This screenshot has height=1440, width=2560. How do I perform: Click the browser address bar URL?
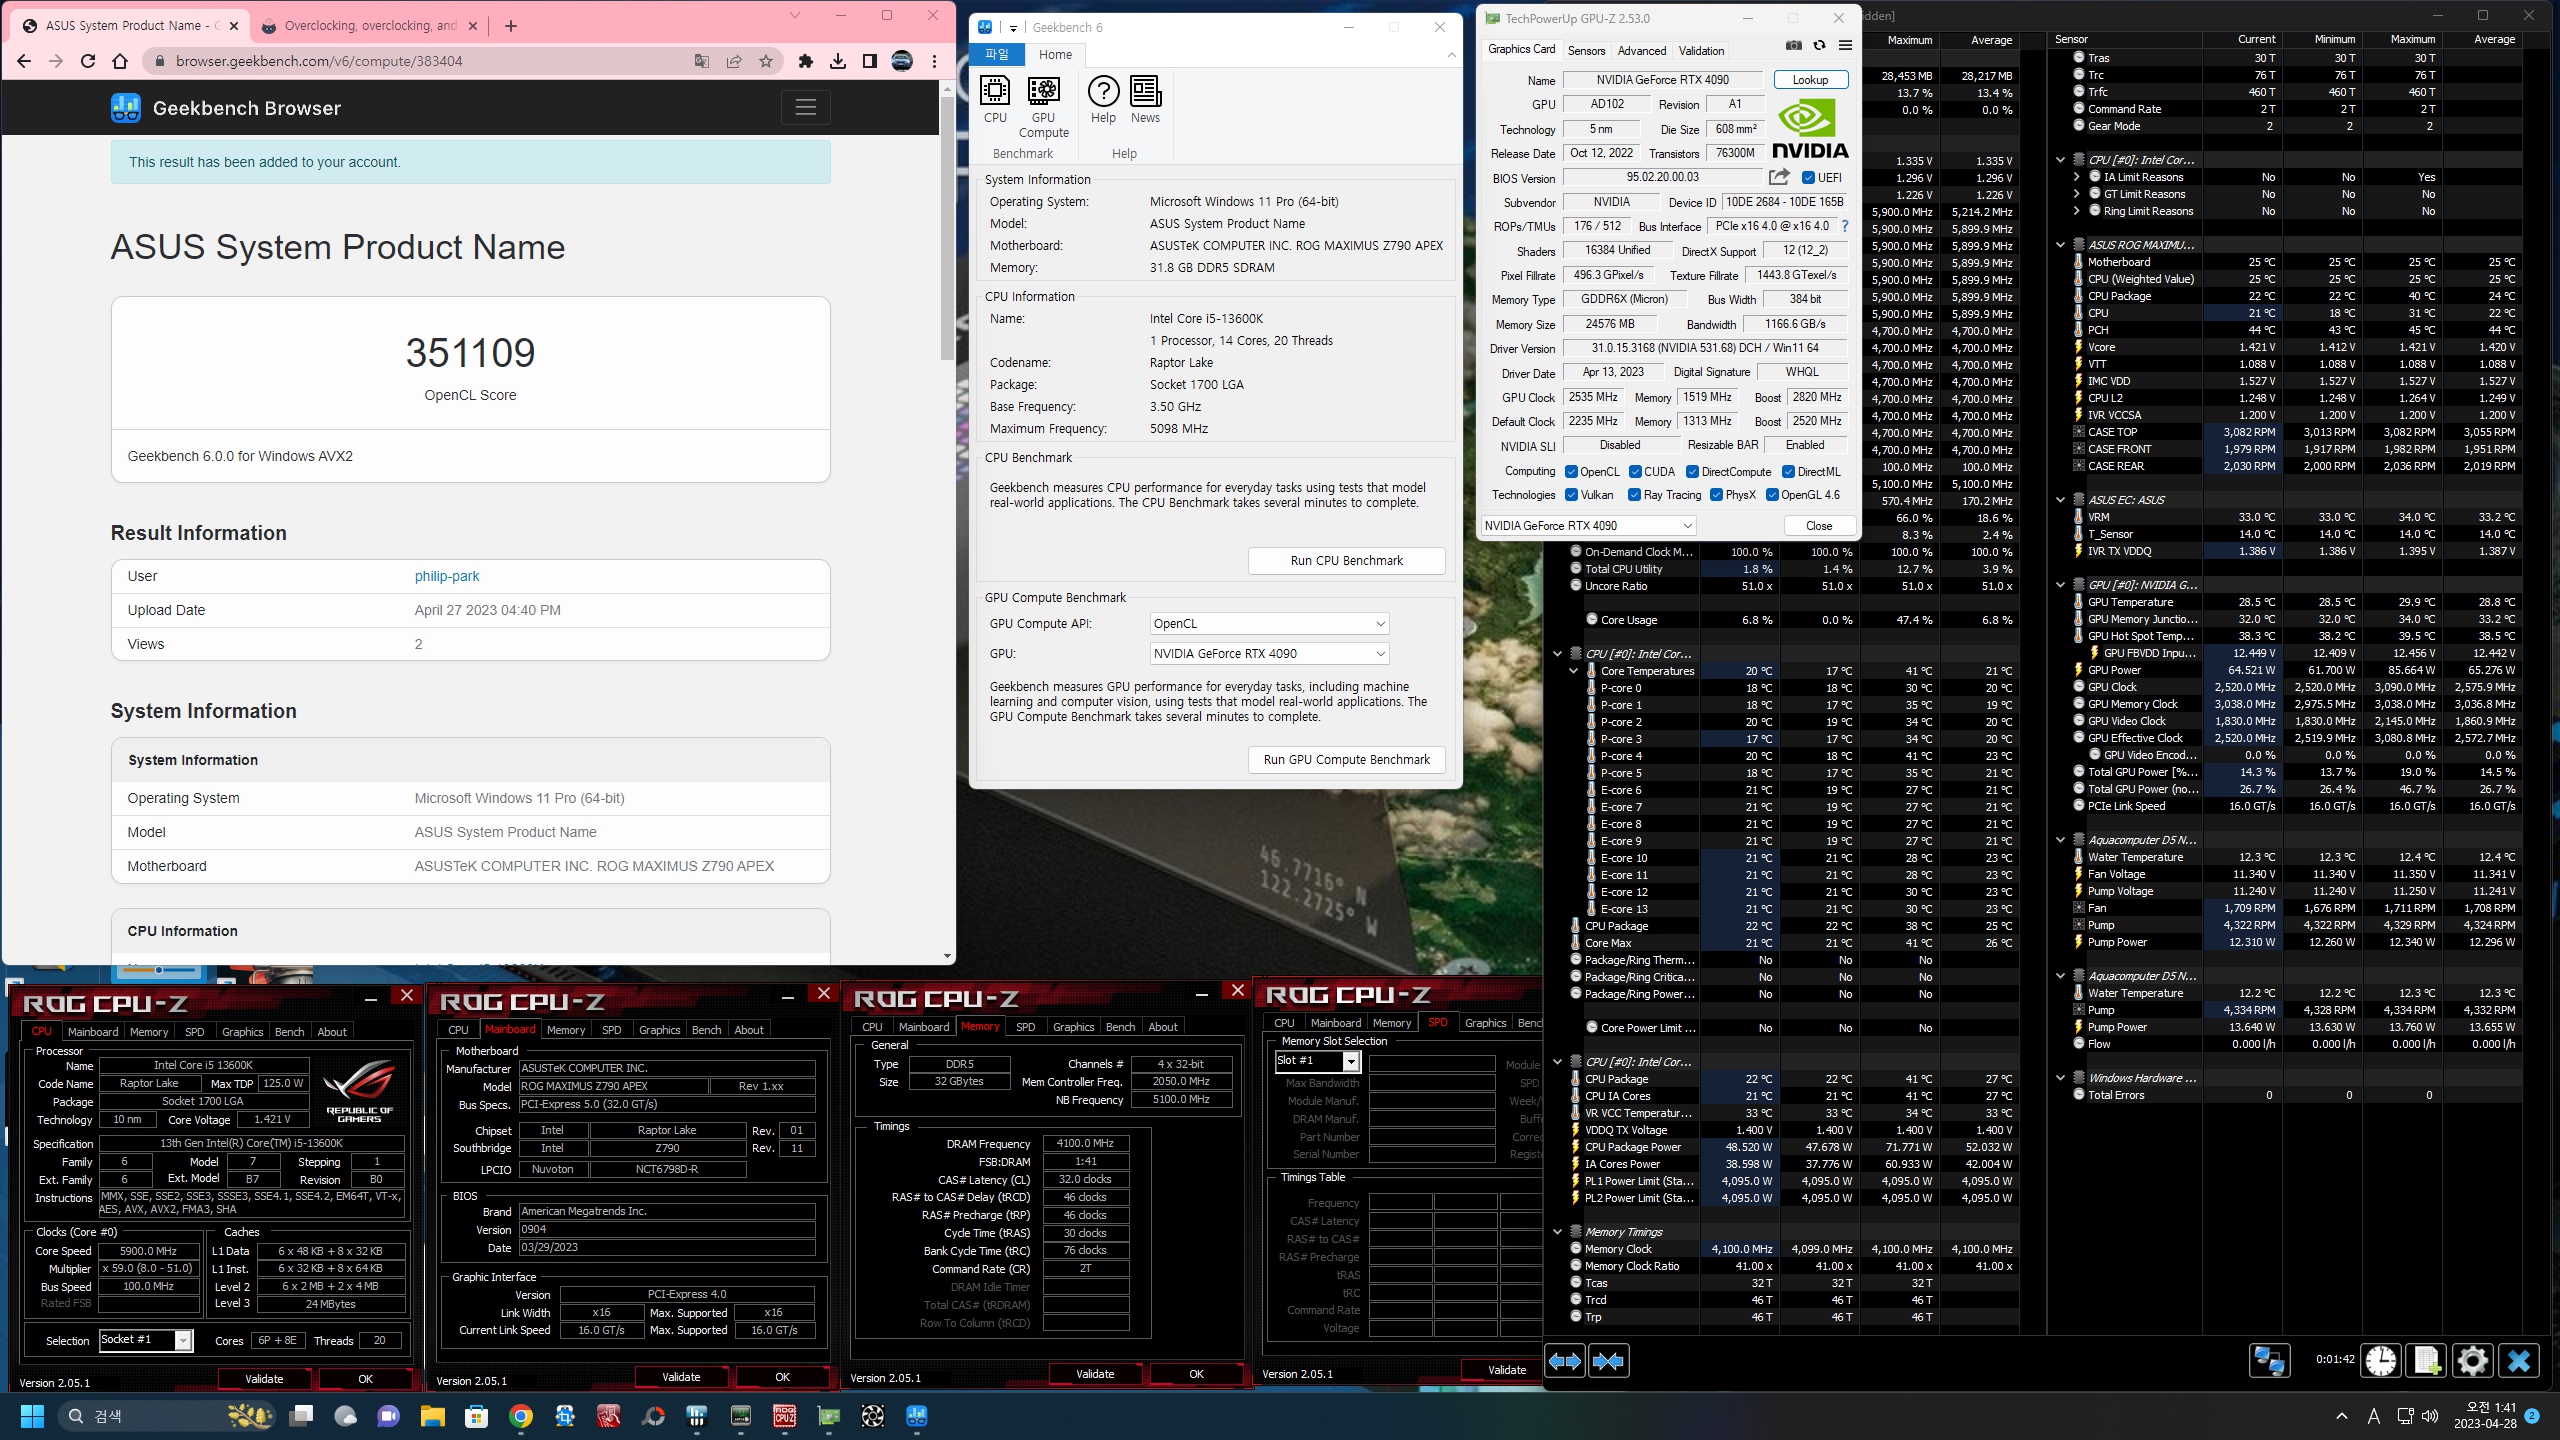click(x=319, y=61)
